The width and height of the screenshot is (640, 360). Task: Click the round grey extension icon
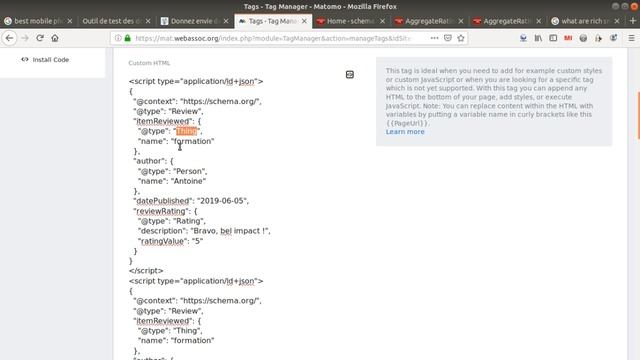click(583, 38)
